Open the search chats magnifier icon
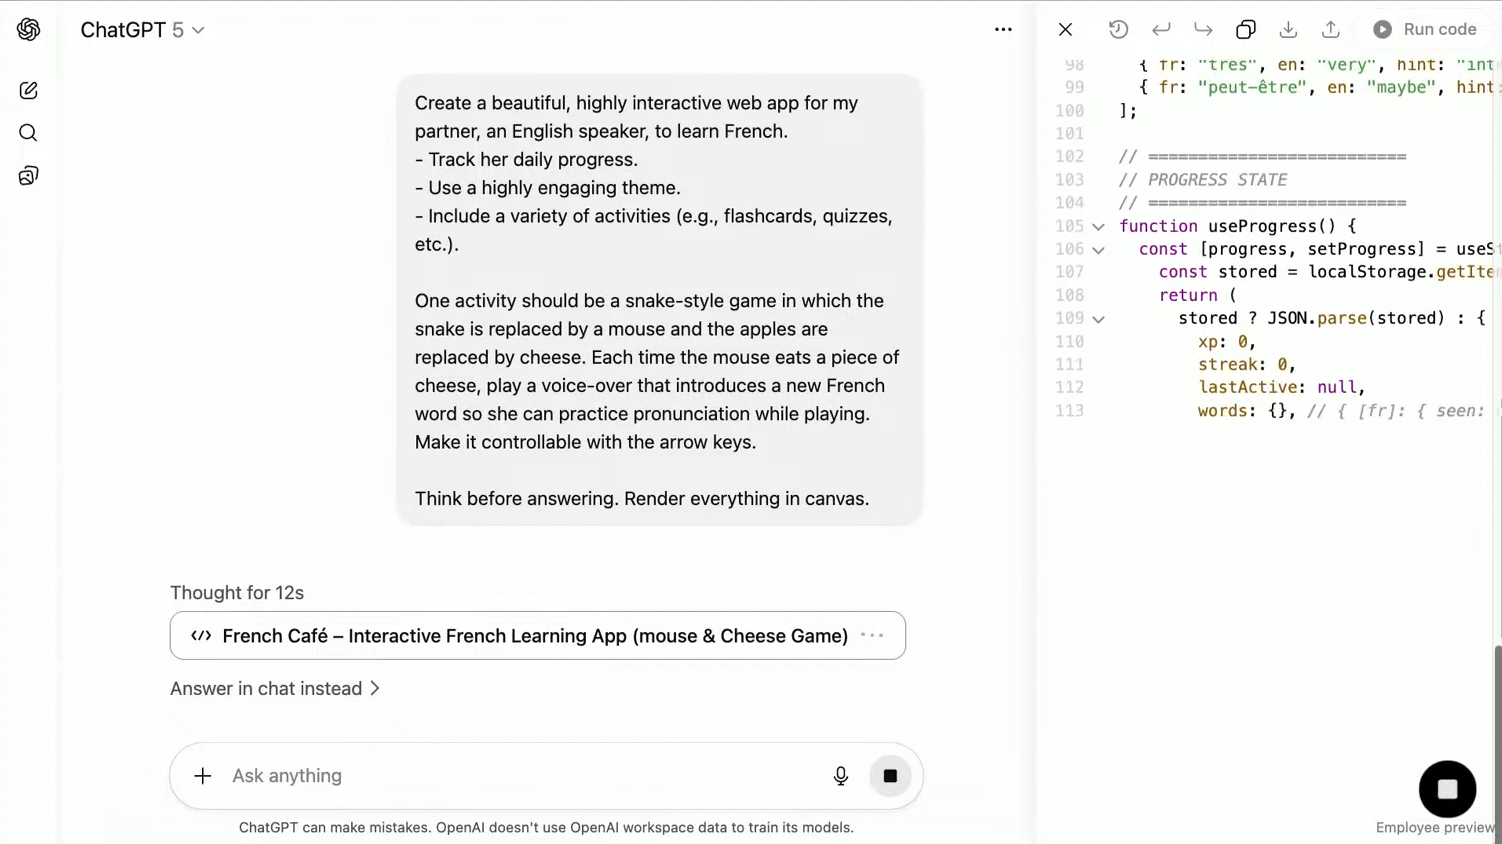 (x=28, y=133)
